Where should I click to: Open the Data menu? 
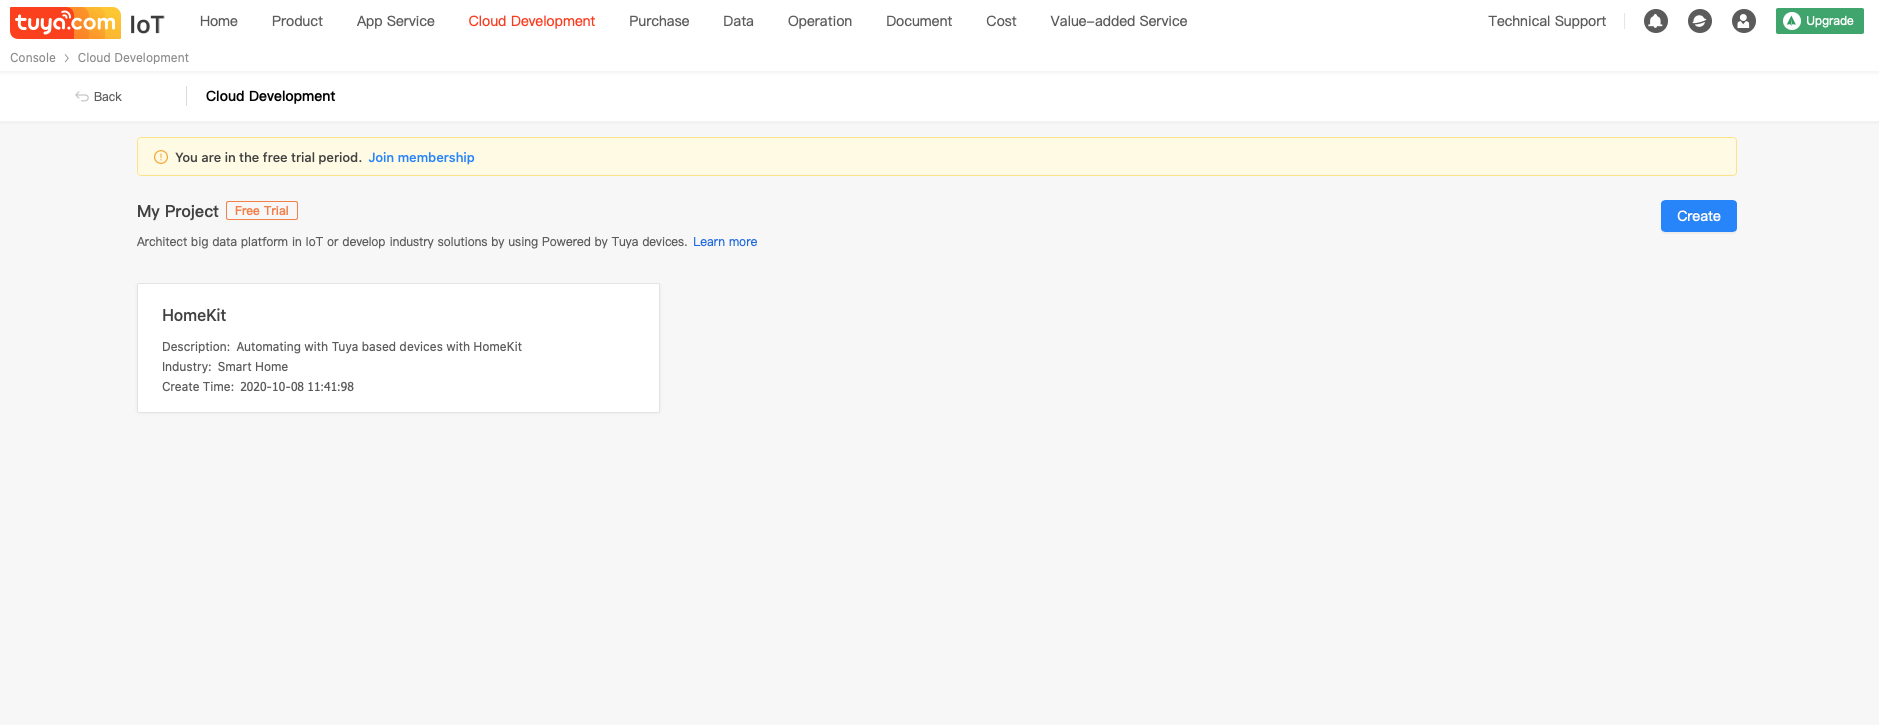(739, 21)
